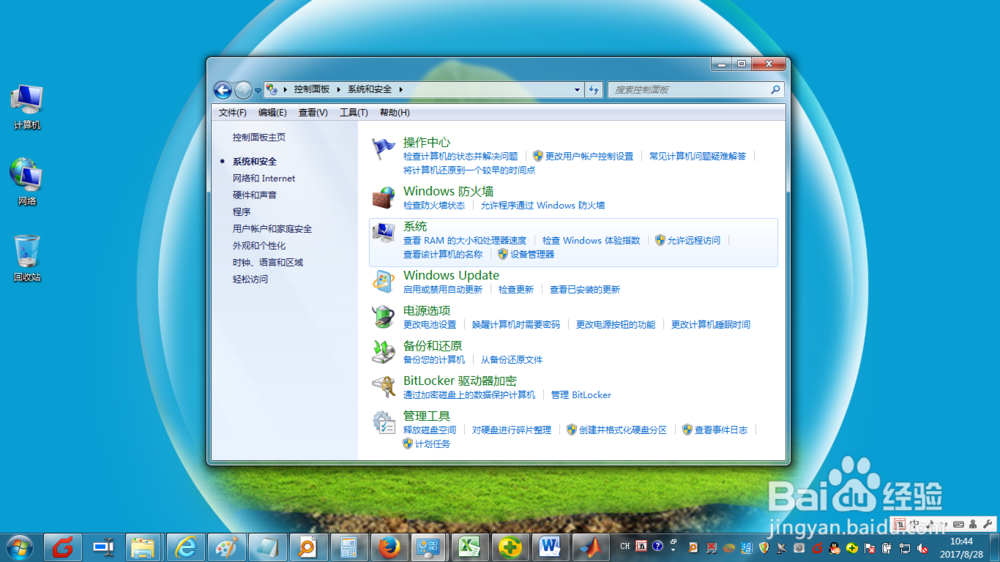The width and height of the screenshot is (1000, 562).
Task: Open the 工具(T) menu
Action: click(x=353, y=112)
